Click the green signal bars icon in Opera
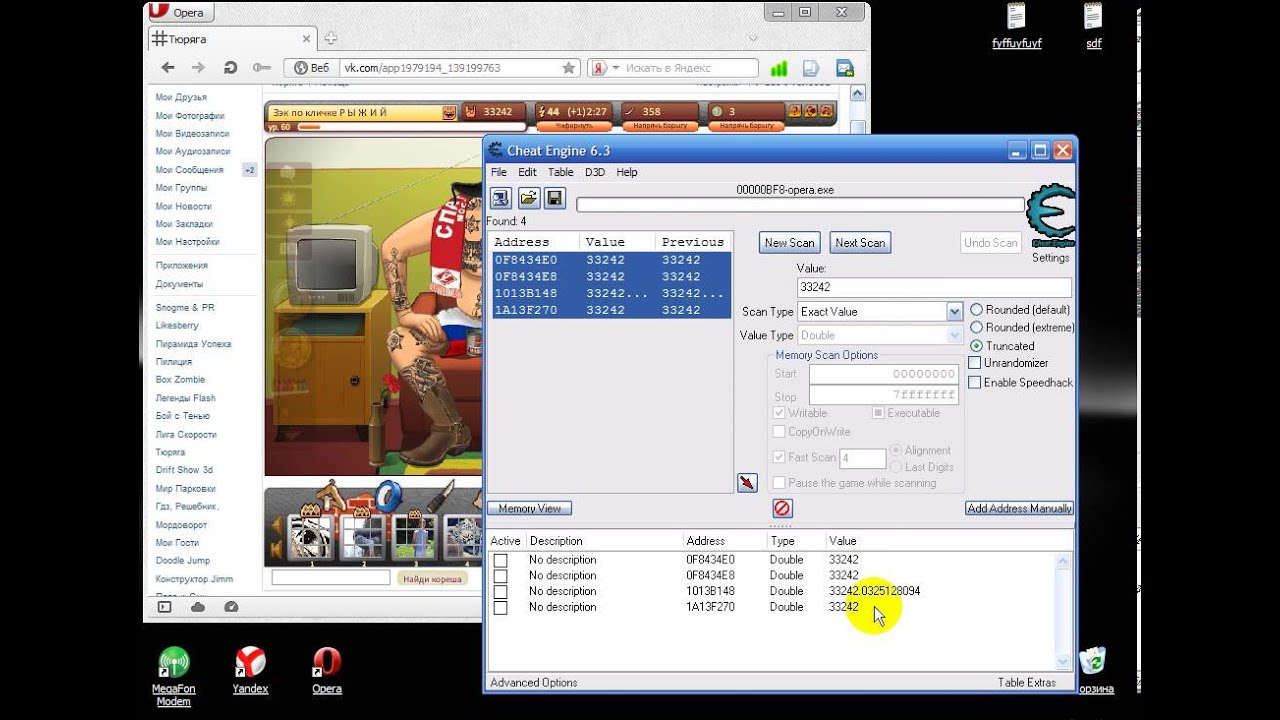 (778, 68)
